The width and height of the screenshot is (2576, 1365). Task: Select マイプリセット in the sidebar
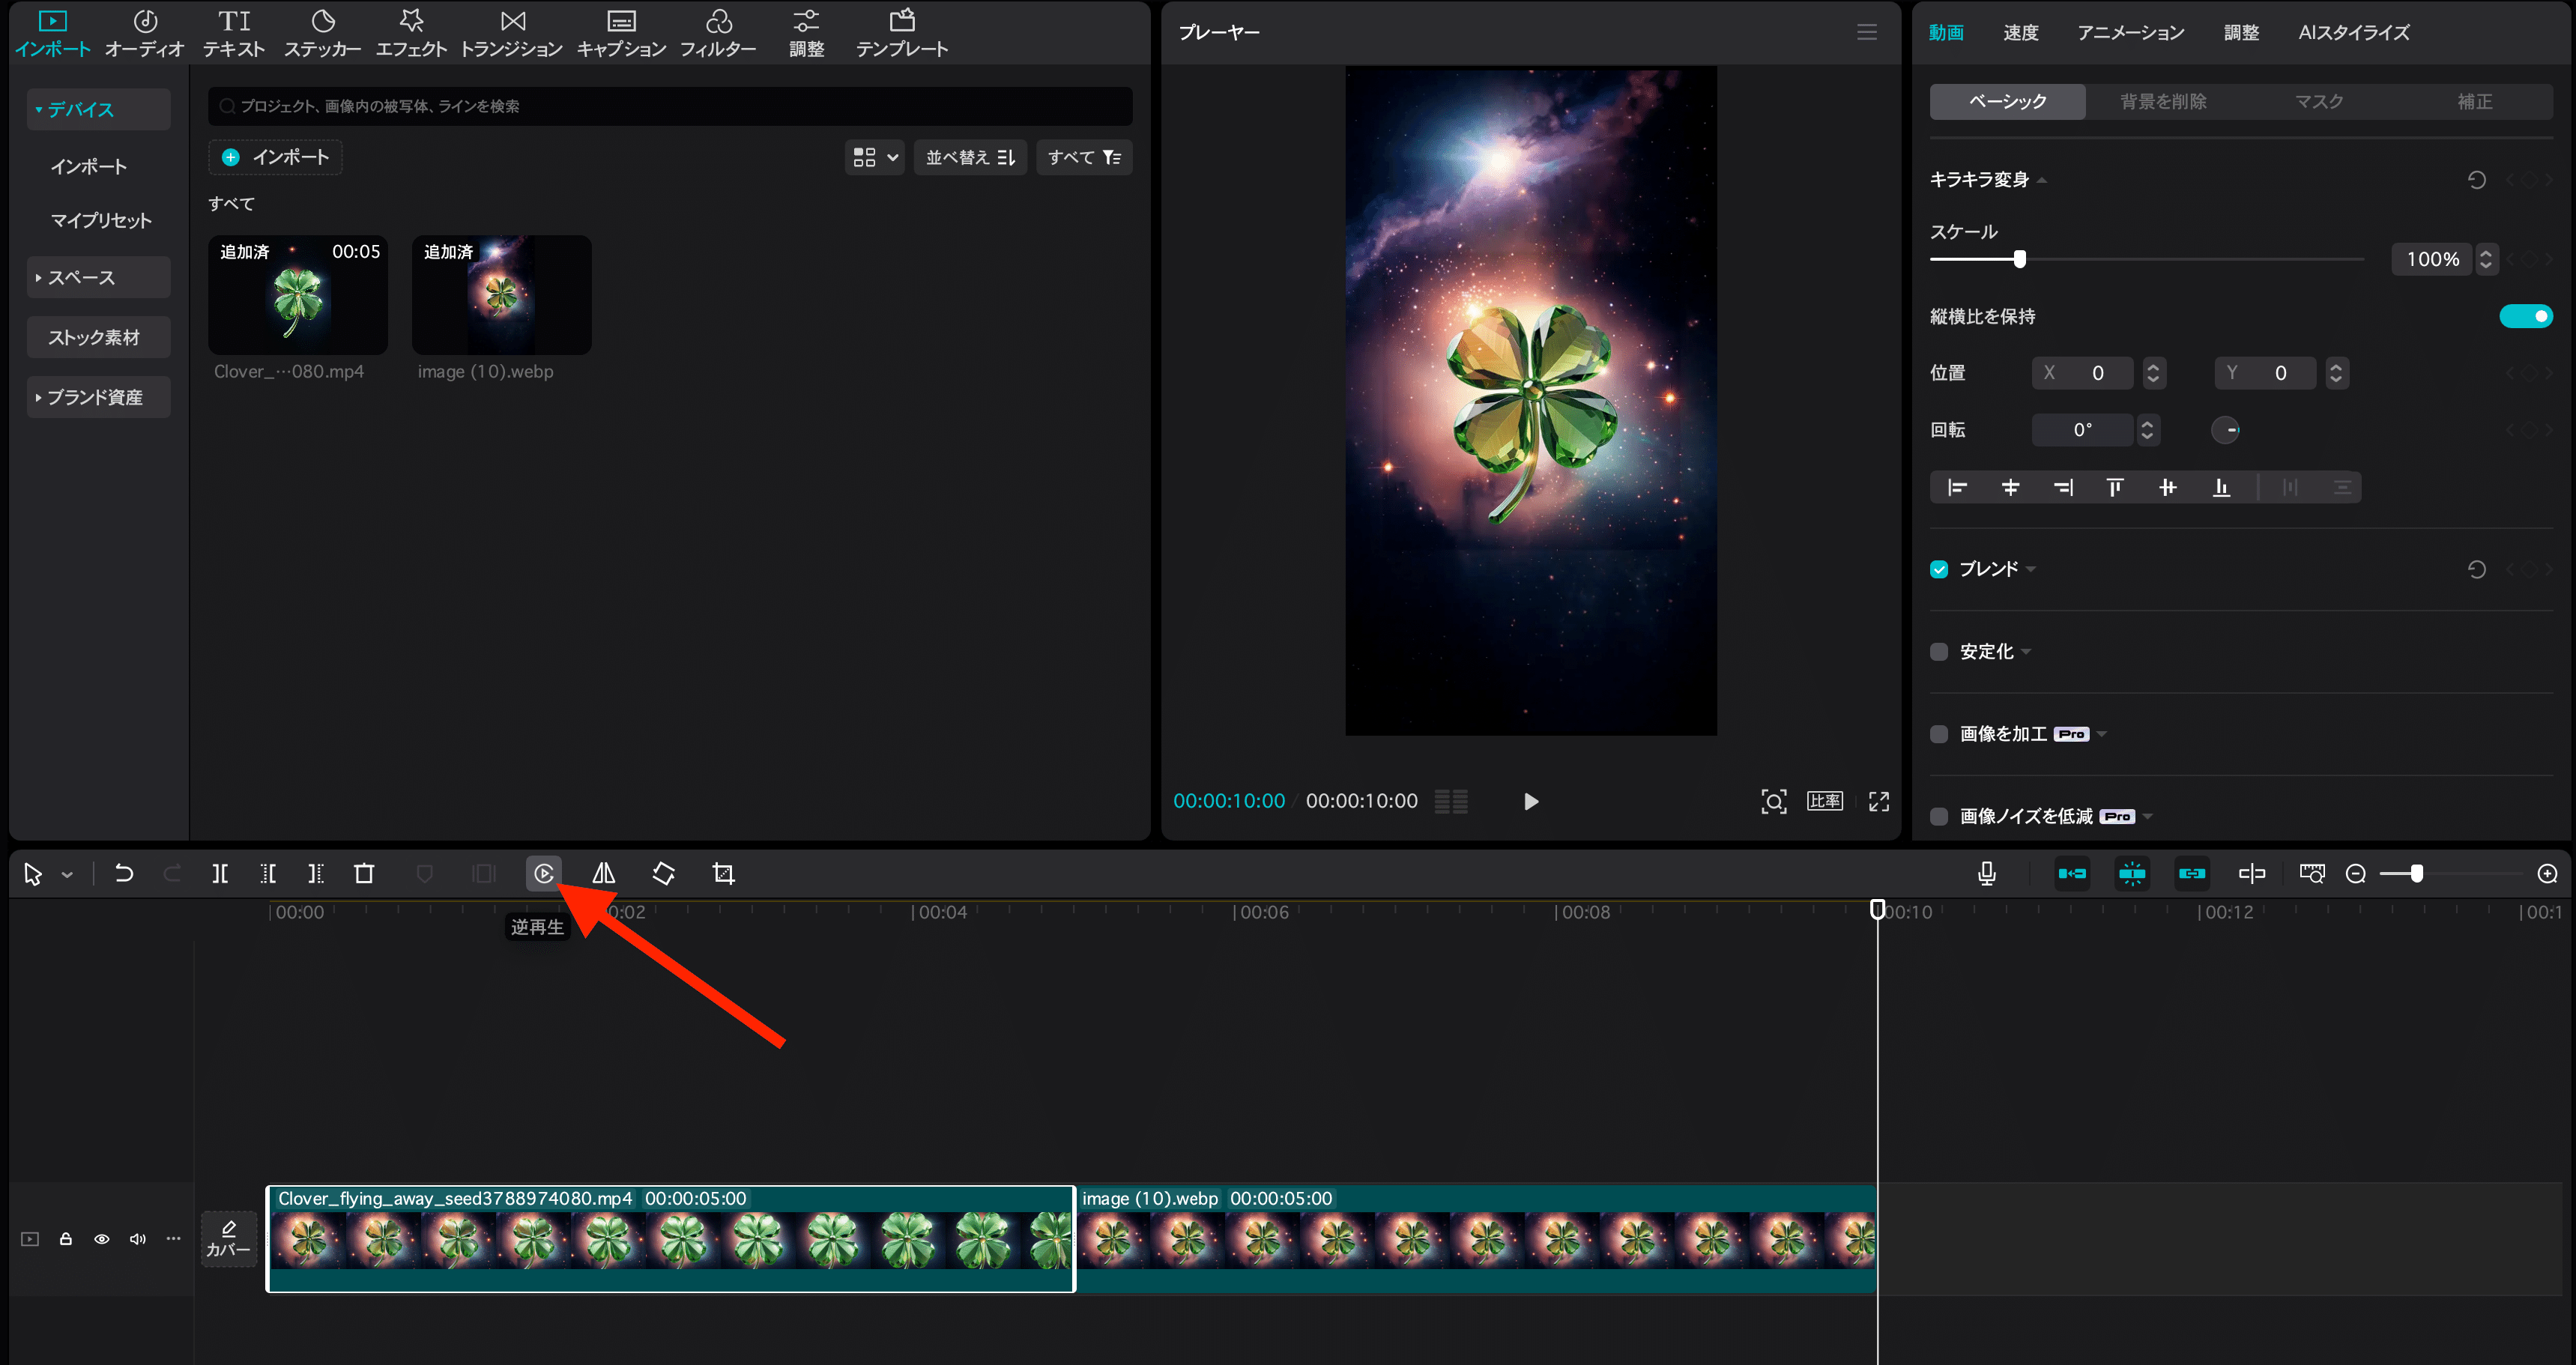click(x=101, y=220)
